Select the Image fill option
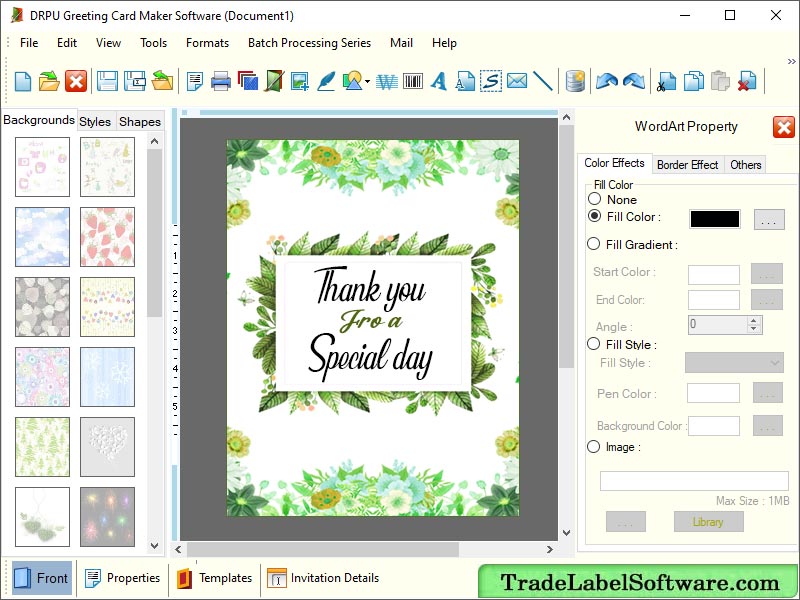 pos(593,447)
